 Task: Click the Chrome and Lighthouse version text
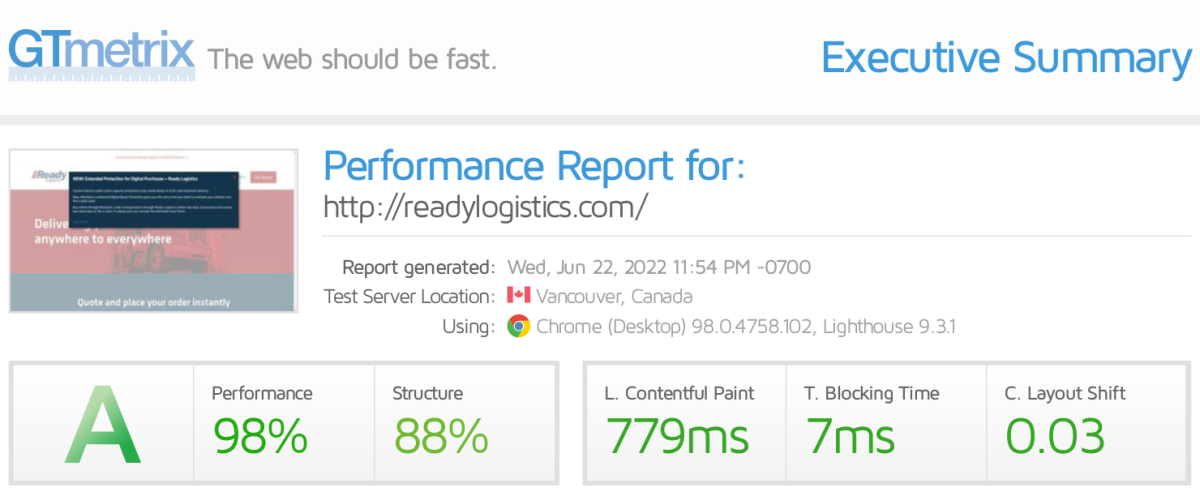tap(746, 327)
